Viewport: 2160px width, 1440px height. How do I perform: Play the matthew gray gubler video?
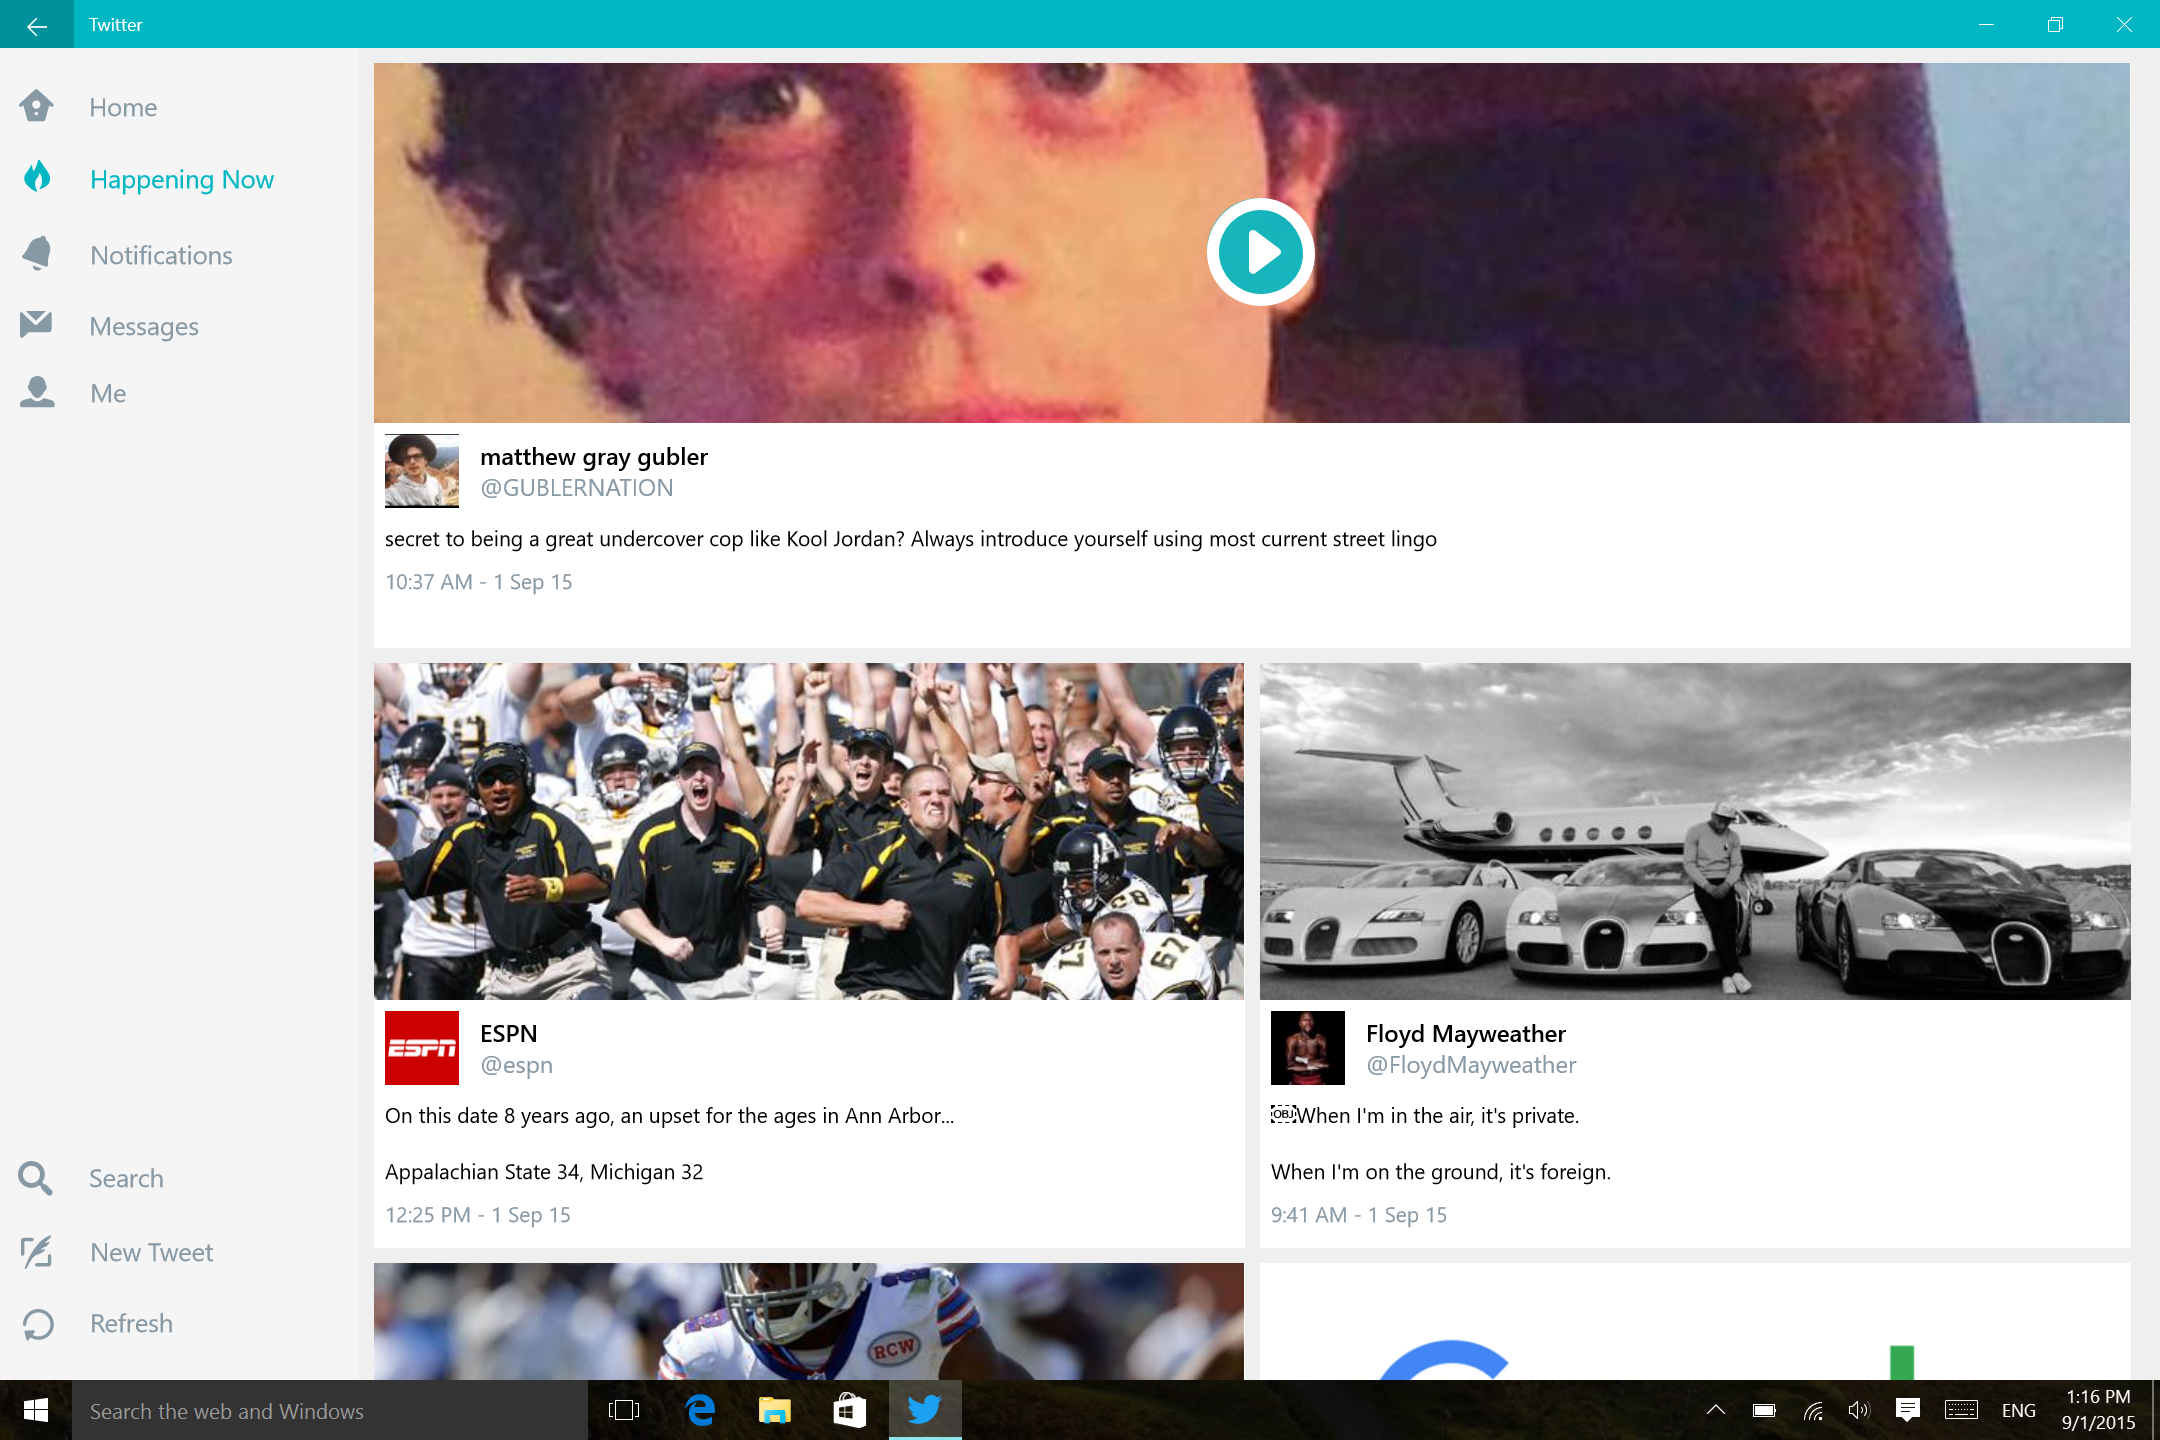point(1260,252)
